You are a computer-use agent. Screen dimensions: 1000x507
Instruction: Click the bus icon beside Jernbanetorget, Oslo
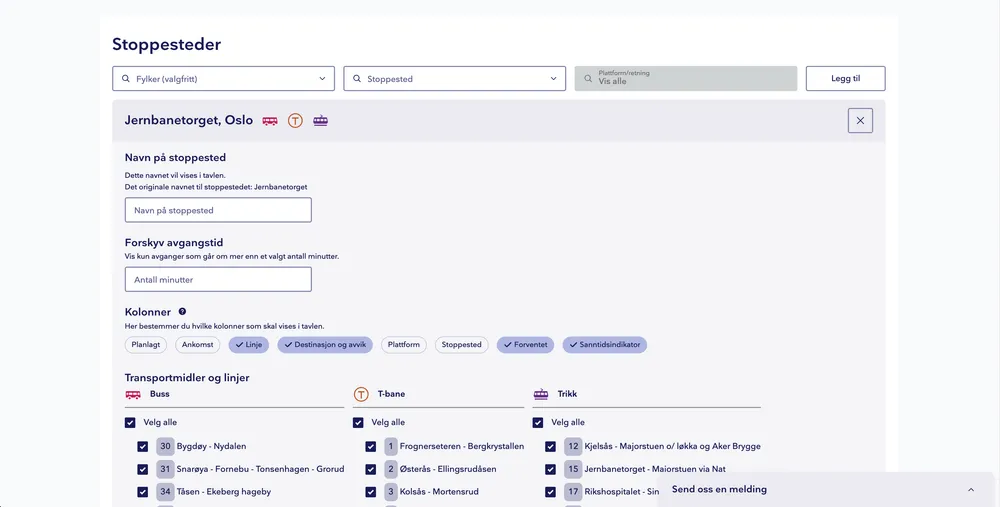[270, 121]
